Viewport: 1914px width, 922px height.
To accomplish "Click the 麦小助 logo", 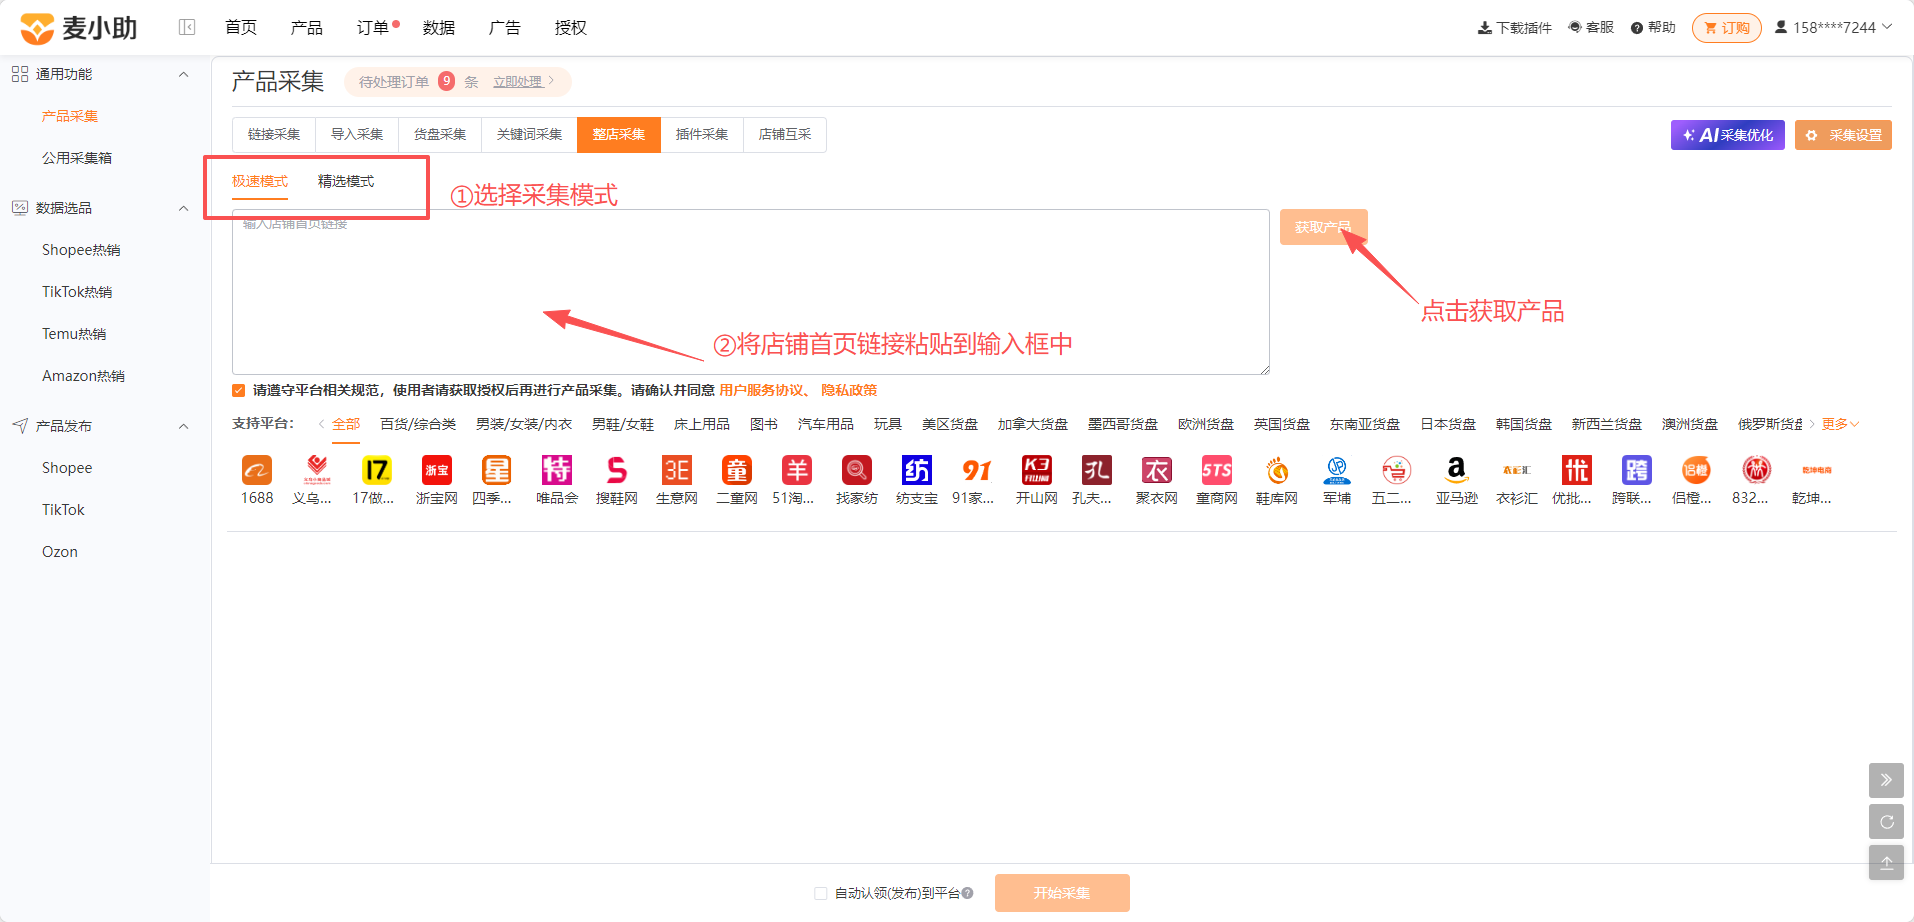I will coord(79,28).
